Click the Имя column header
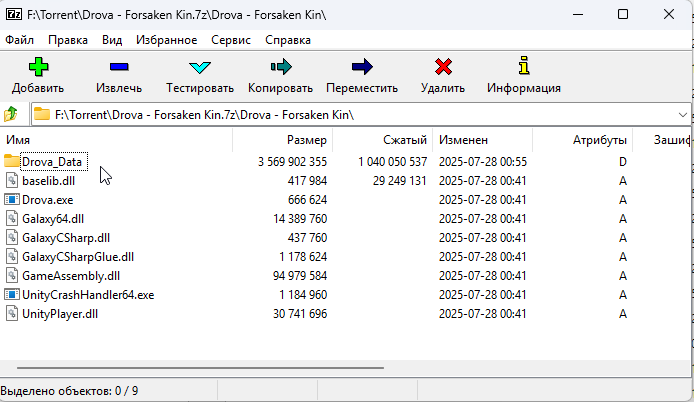694x402 pixels. (18, 140)
